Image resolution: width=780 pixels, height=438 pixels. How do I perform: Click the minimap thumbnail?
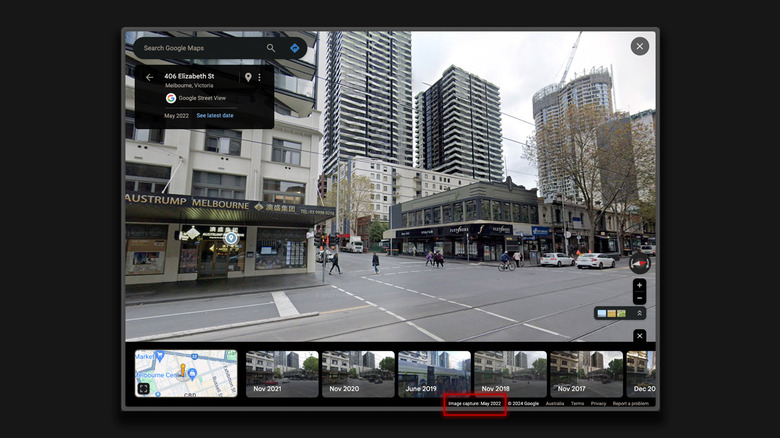[x=186, y=373]
